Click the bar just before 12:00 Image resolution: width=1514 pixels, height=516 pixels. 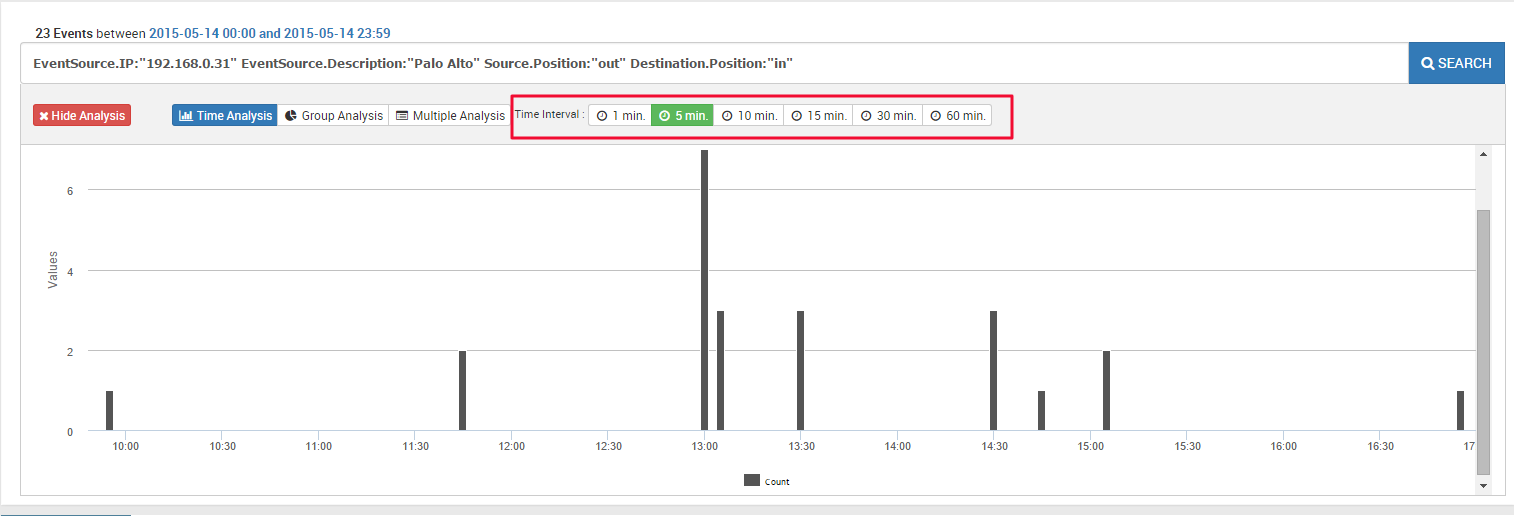[x=462, y=391]
